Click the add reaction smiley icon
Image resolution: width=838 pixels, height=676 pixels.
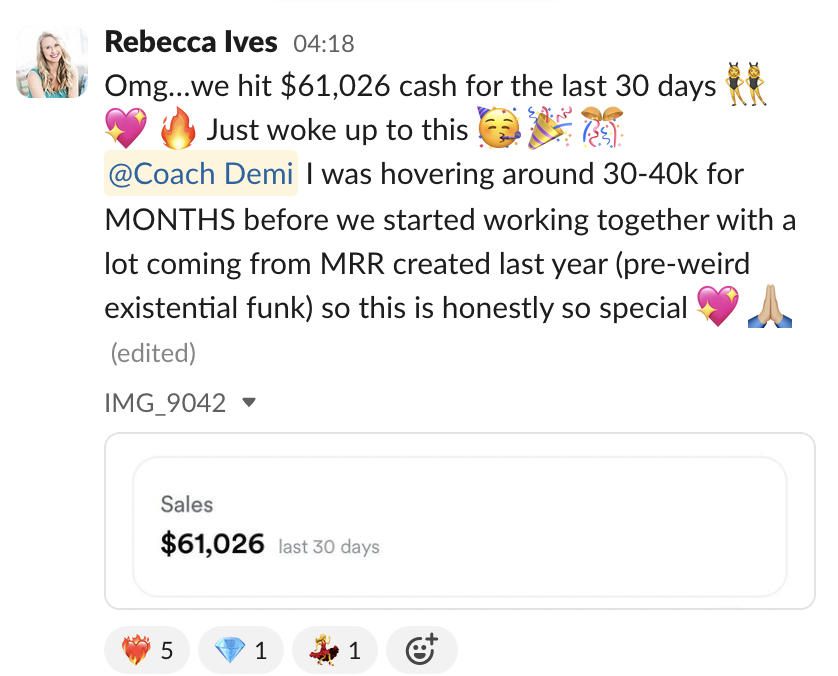pyautogui.click(x=421, y=651)
